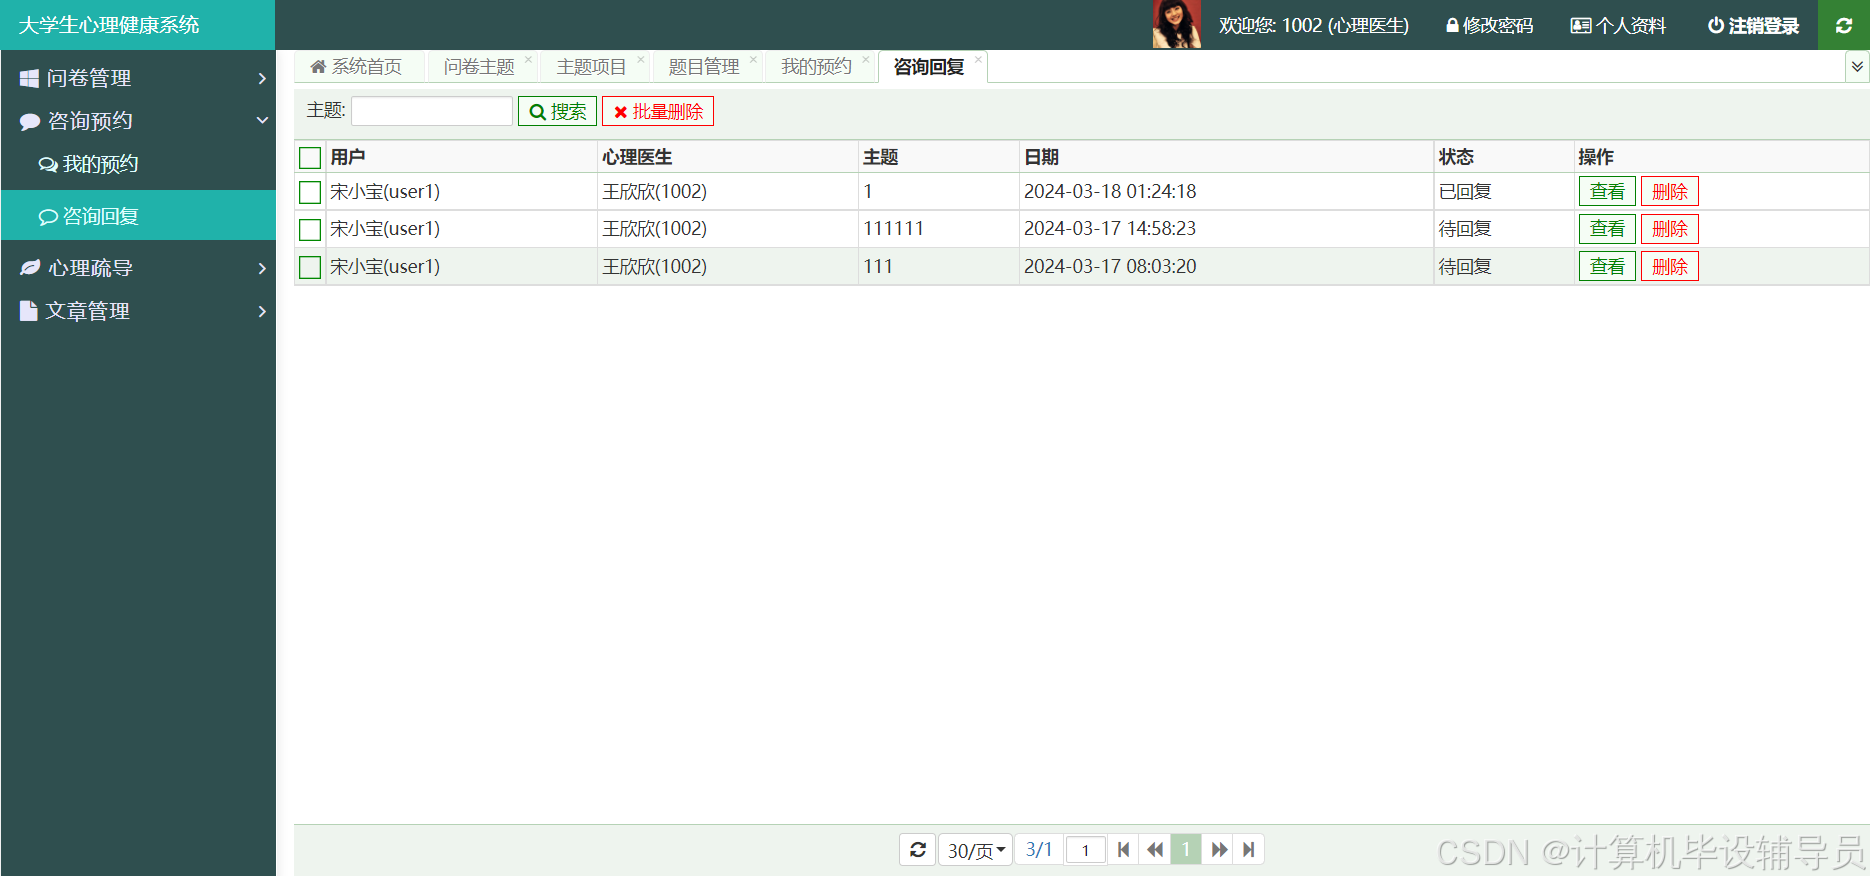Click the 大学生心理健康系统 title
1870x885 pixels.
pyautogui.click(x=109, y=25)
